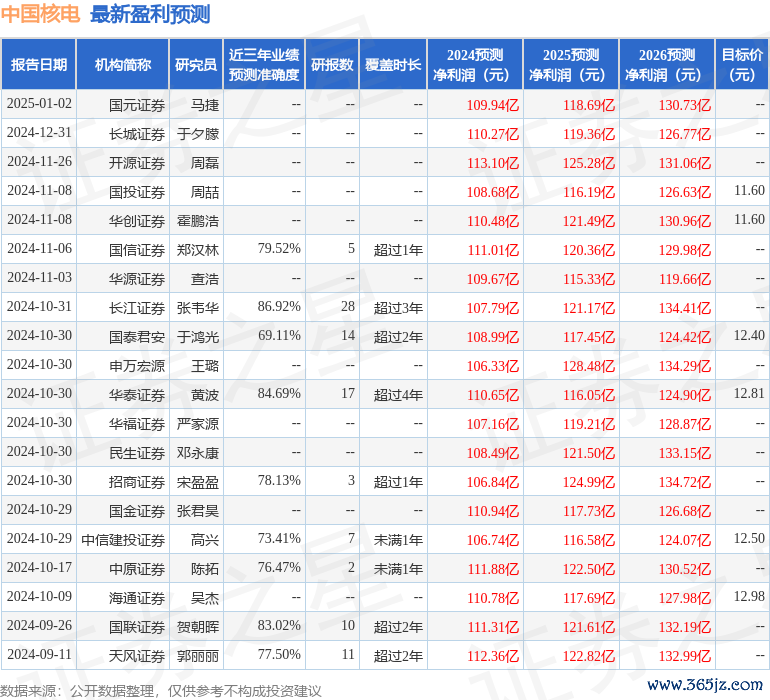Click the 119.36亿 profit value
This screenshot has width=770, height=700.
coord(589,134)
